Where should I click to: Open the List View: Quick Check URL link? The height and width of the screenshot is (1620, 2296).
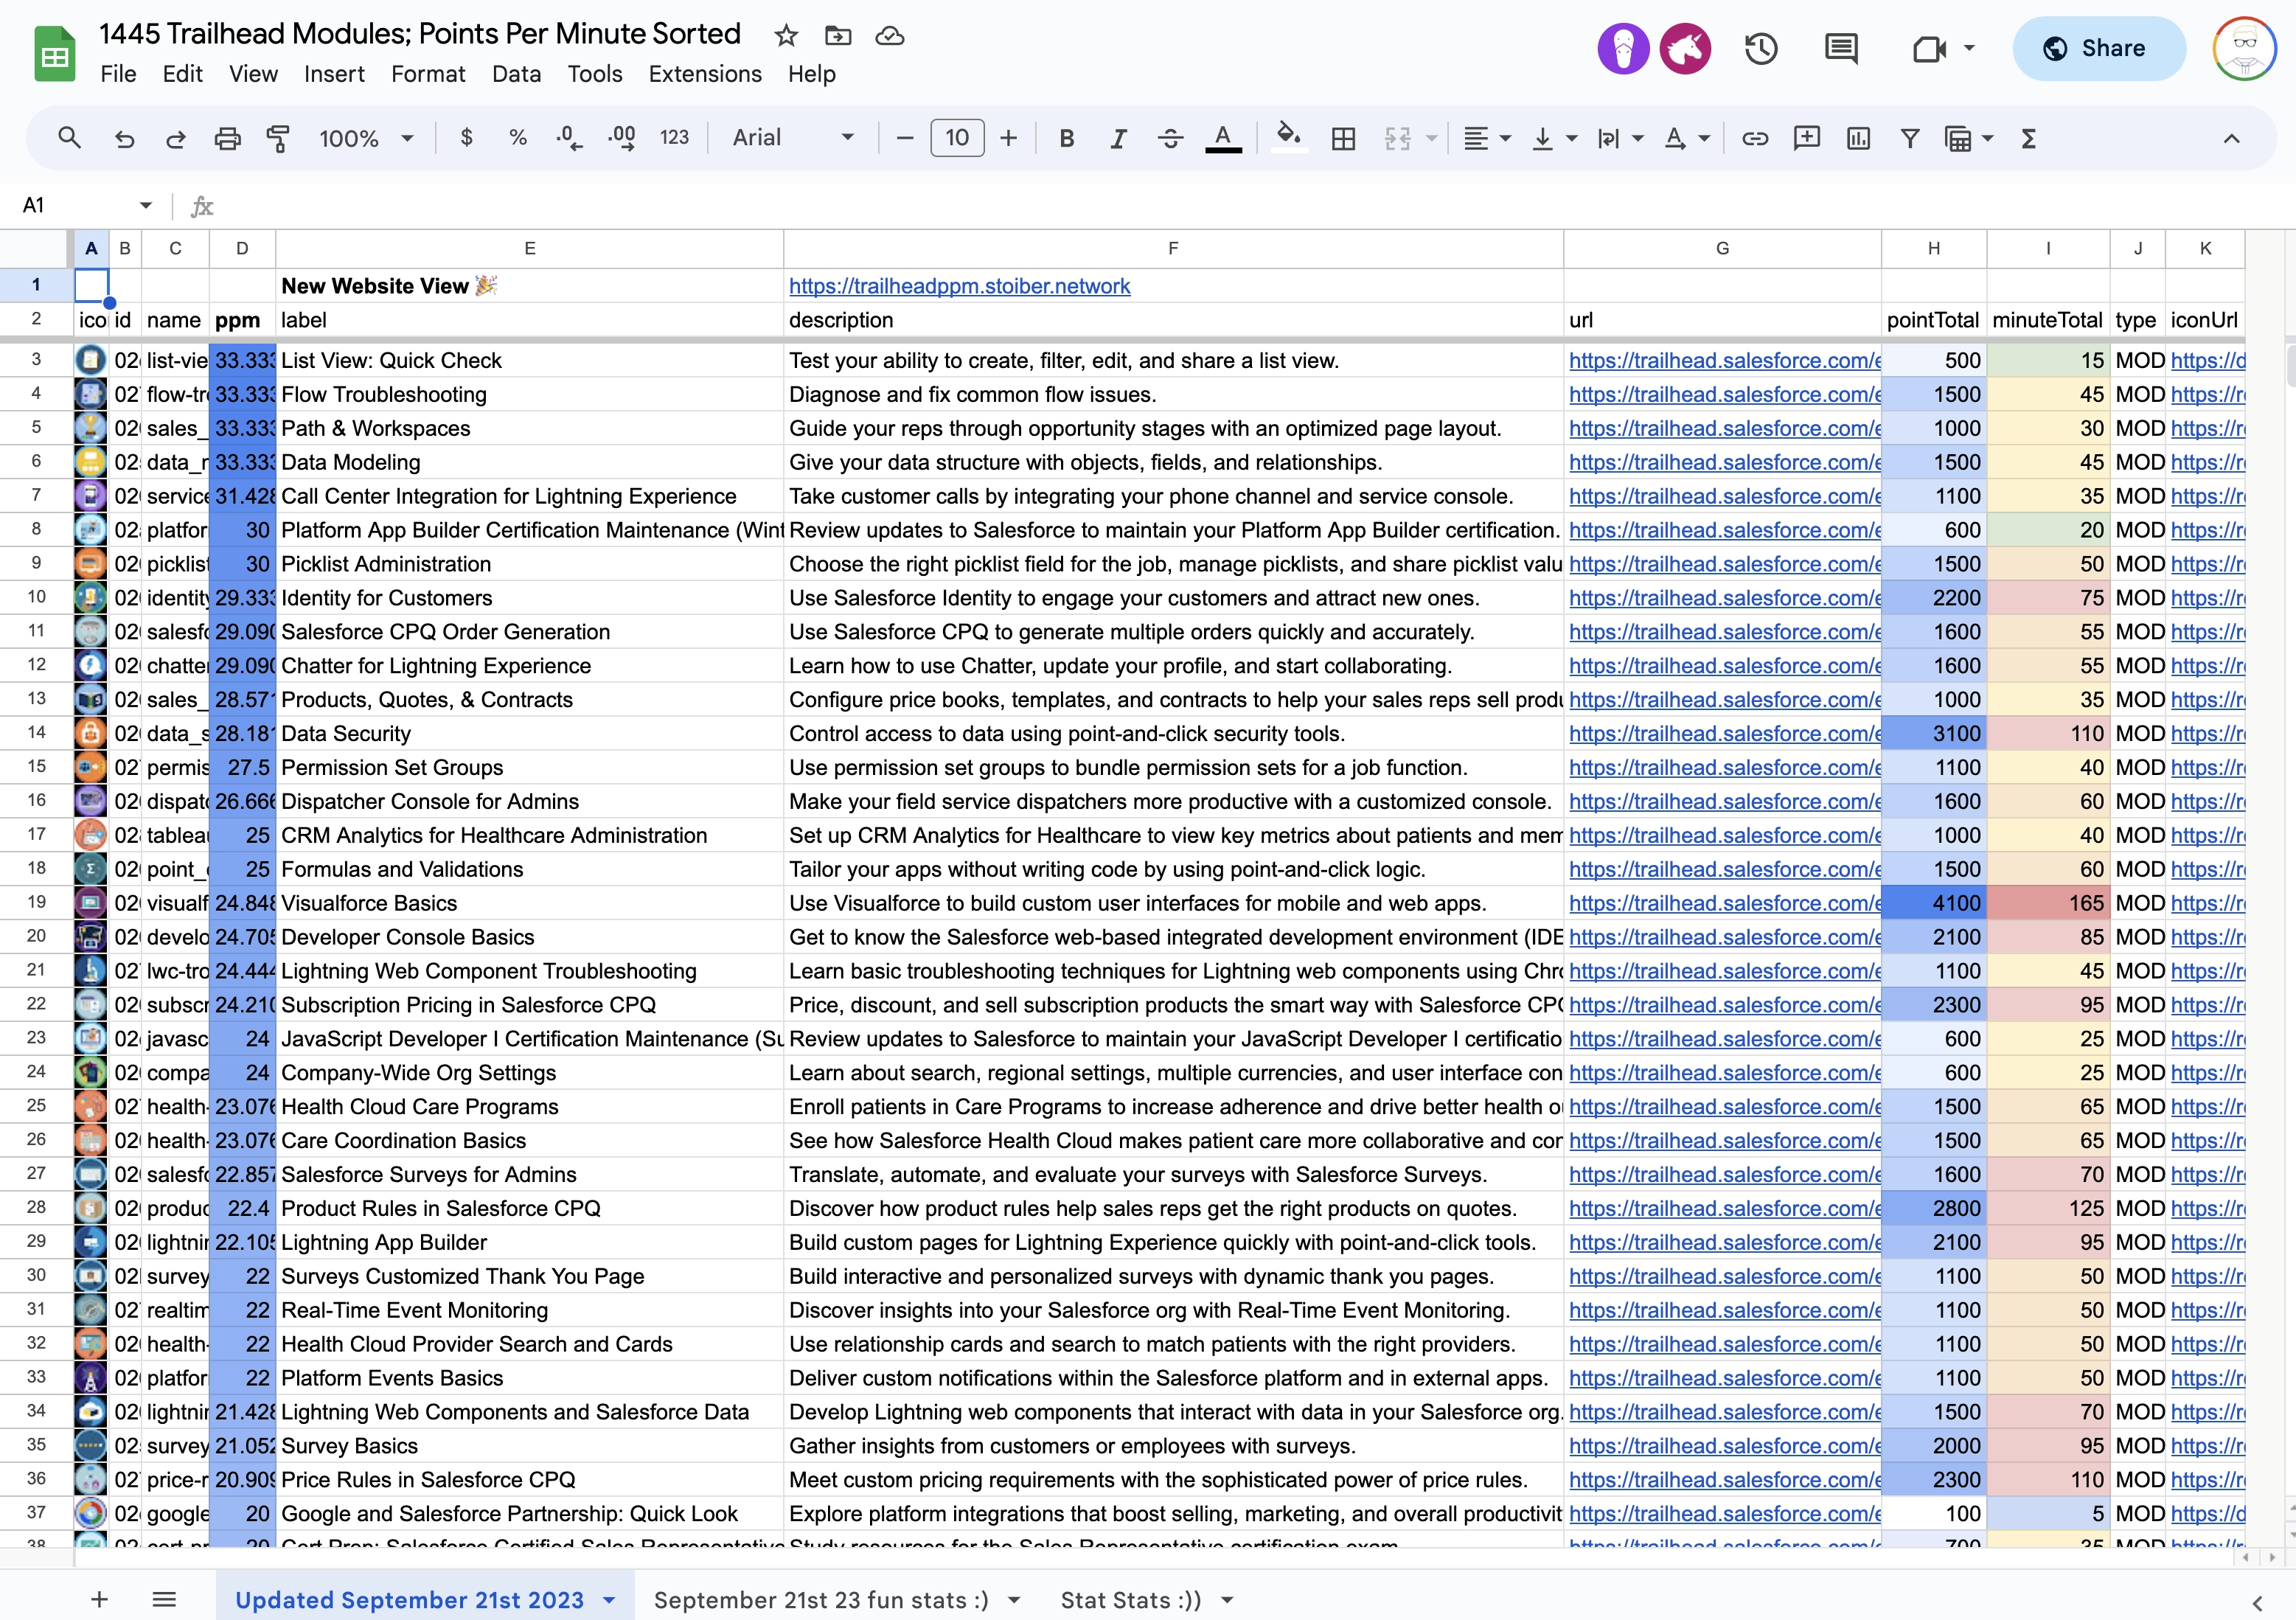(x=1725, y=360)
